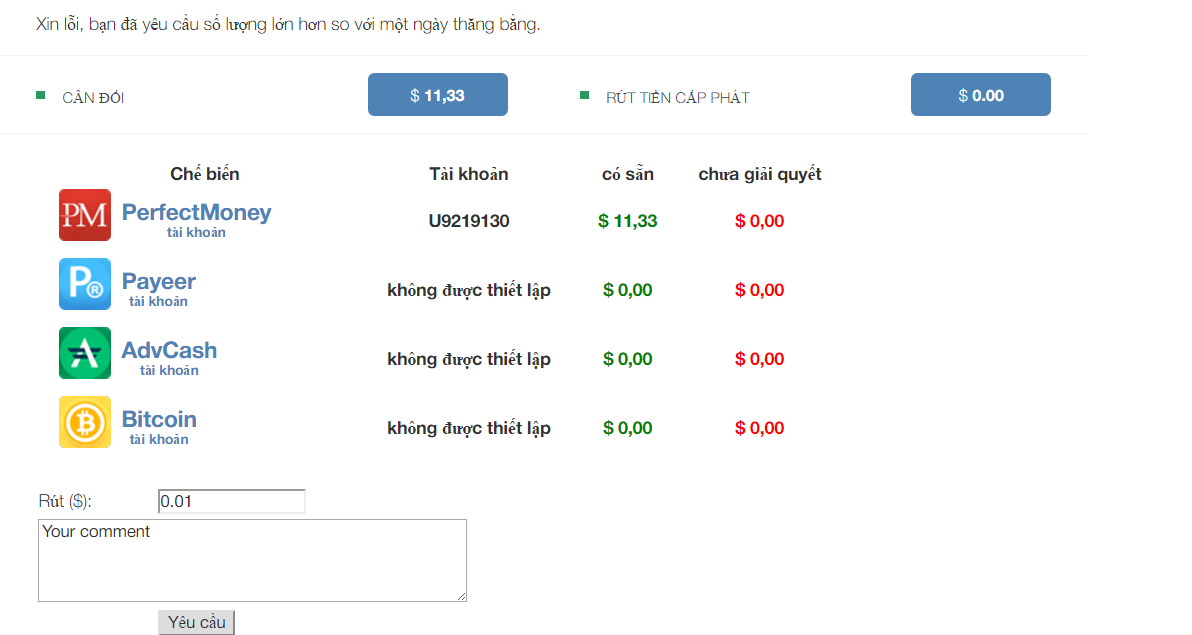Open the Bitcoin account link
The width and height of the screenshot is (1192, 635).
click(159, 420)
